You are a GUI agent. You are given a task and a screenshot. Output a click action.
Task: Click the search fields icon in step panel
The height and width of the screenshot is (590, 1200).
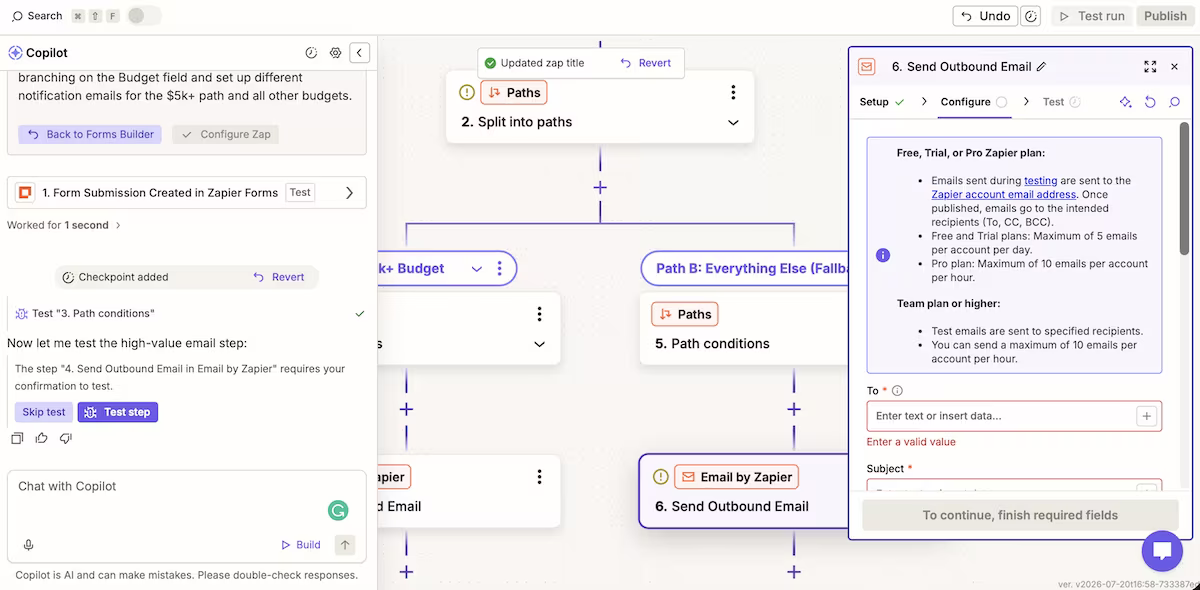[1175, 102]
